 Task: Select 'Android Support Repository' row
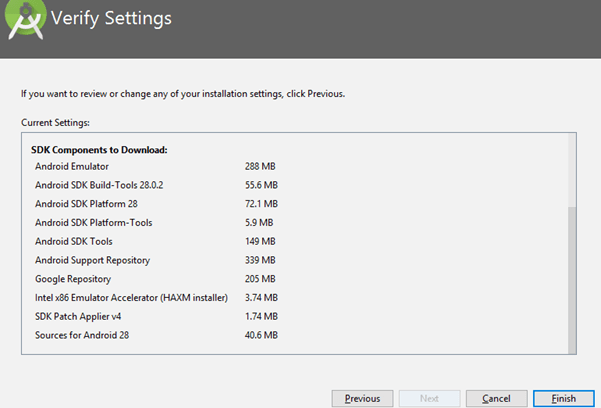(x=92, y=260)
